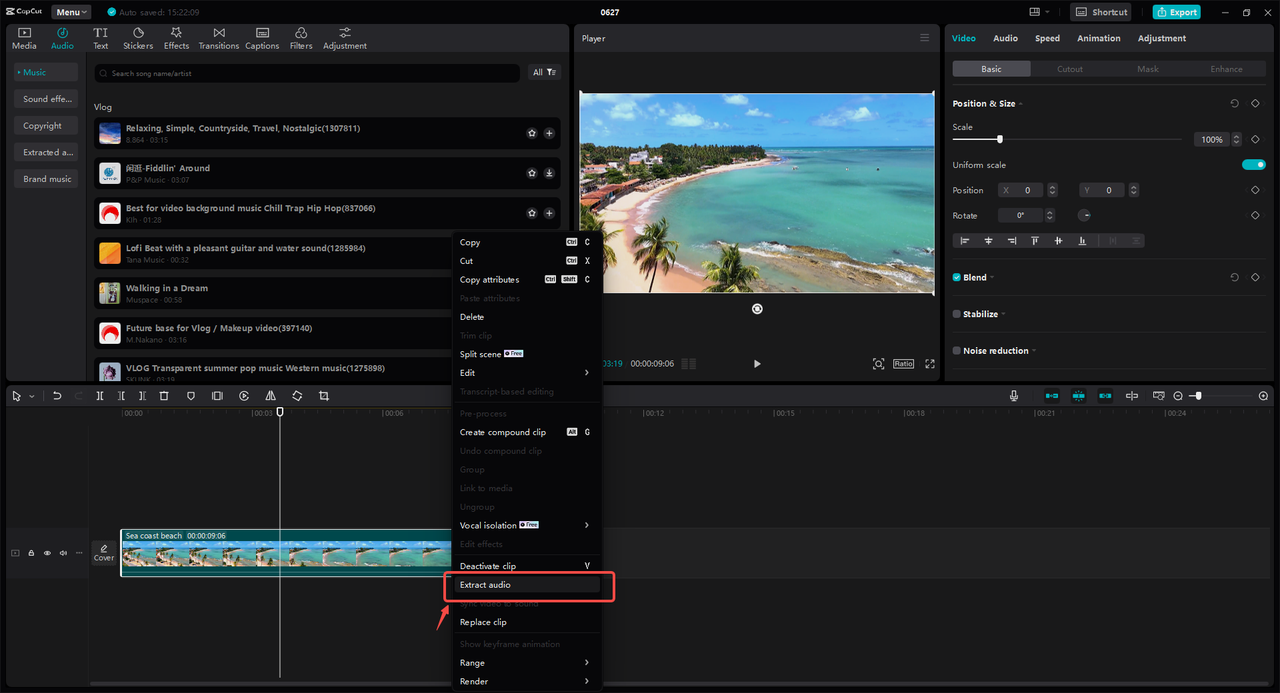Click the undo arrow in the timeline toolbar
The width and height of the screenshot is (1280, 693).
click(57, 396)
